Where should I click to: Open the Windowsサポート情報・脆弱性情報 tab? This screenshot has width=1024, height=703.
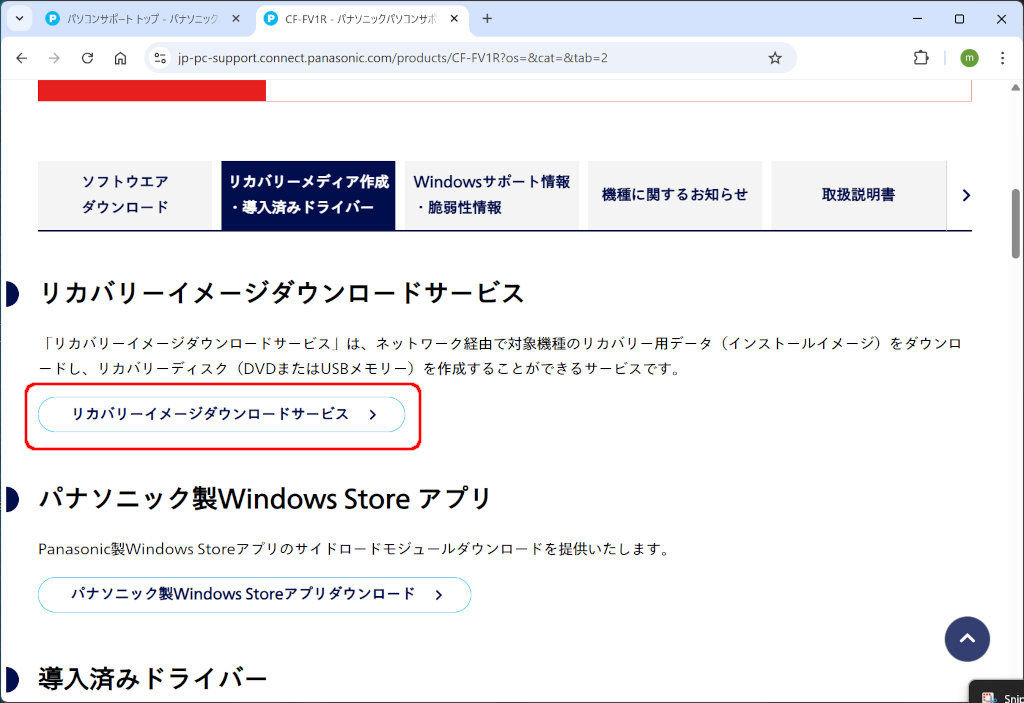tap(492, 195)
